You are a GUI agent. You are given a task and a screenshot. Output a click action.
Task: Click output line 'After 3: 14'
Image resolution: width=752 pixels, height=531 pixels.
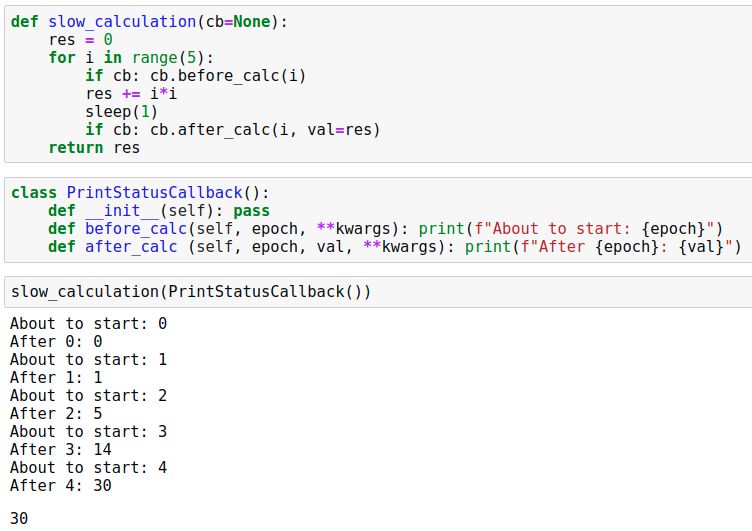coord(60,449)
